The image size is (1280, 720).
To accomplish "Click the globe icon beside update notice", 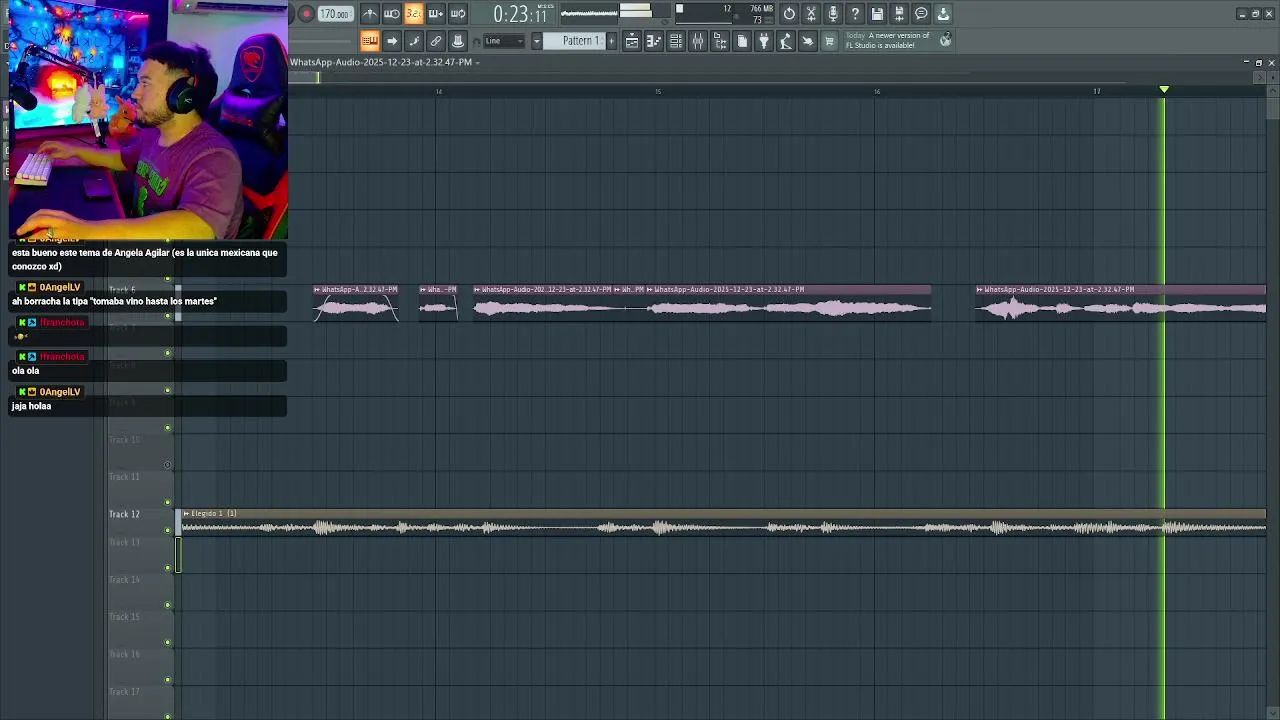I will (x=945, y=40).
